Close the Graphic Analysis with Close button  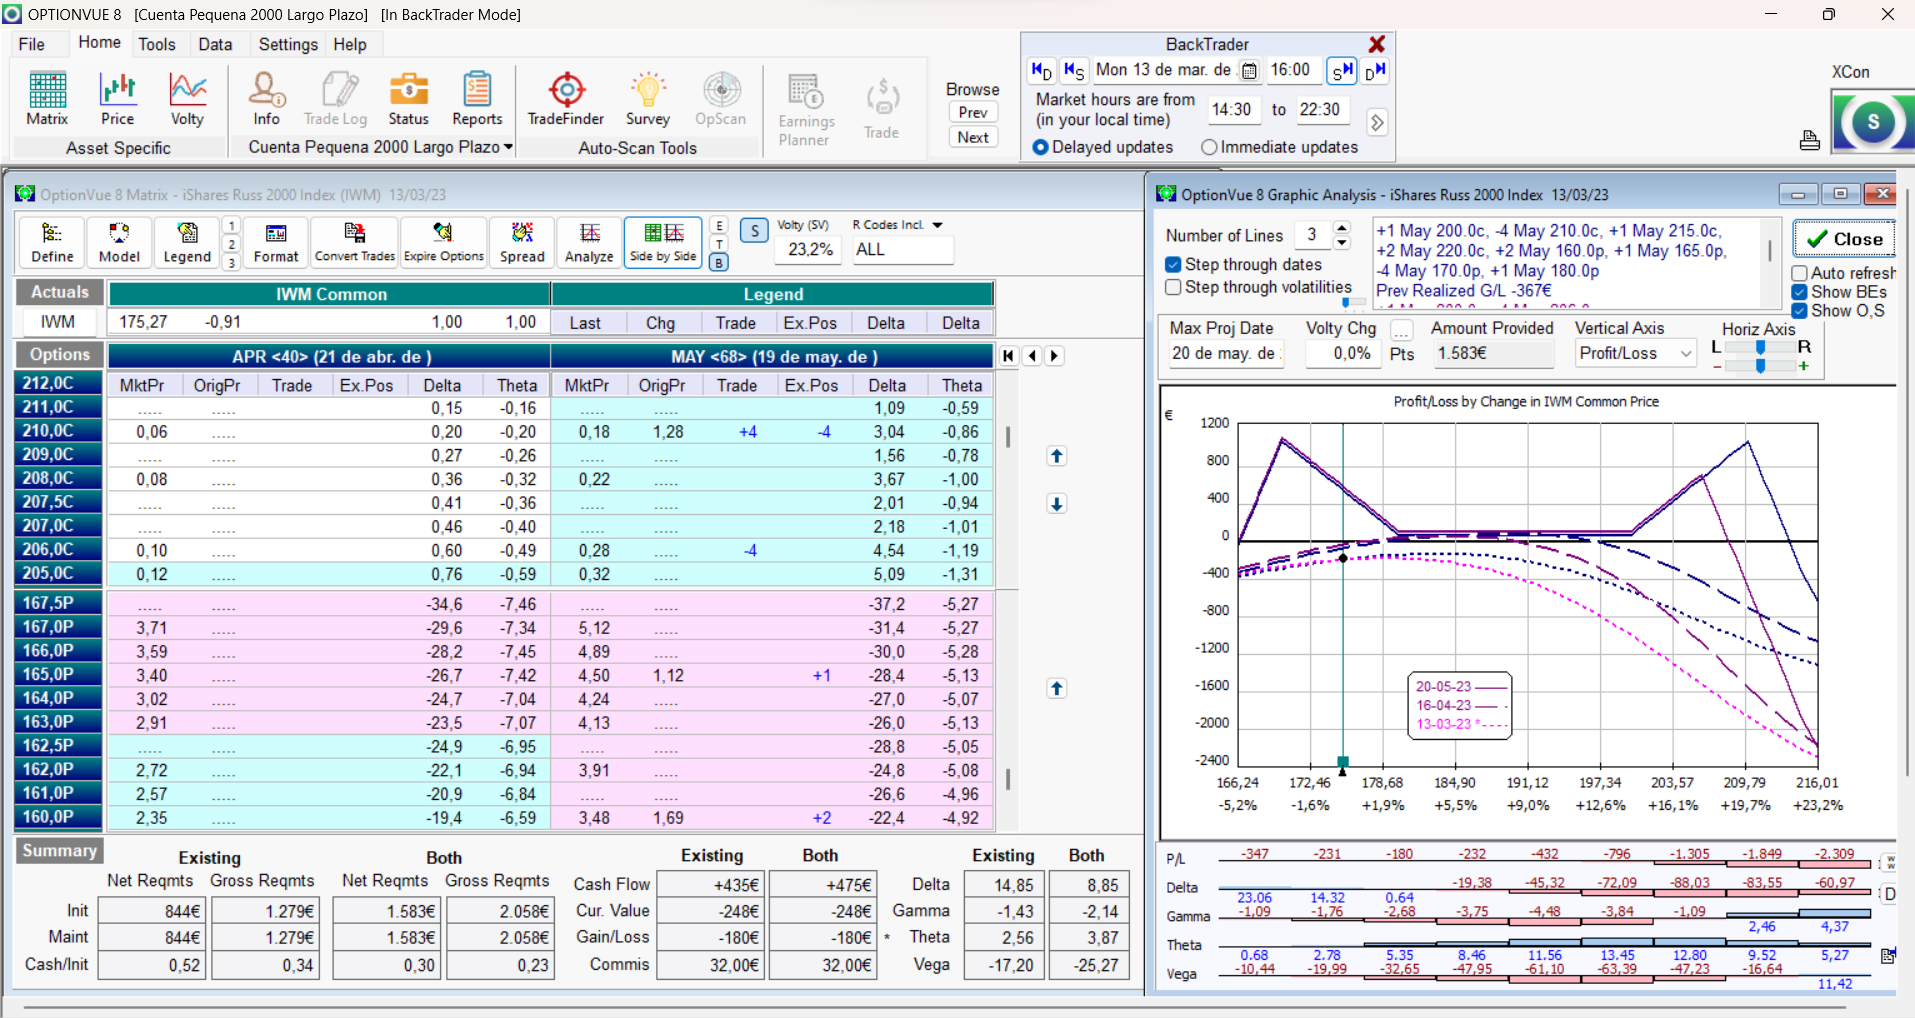point(1844,239)
